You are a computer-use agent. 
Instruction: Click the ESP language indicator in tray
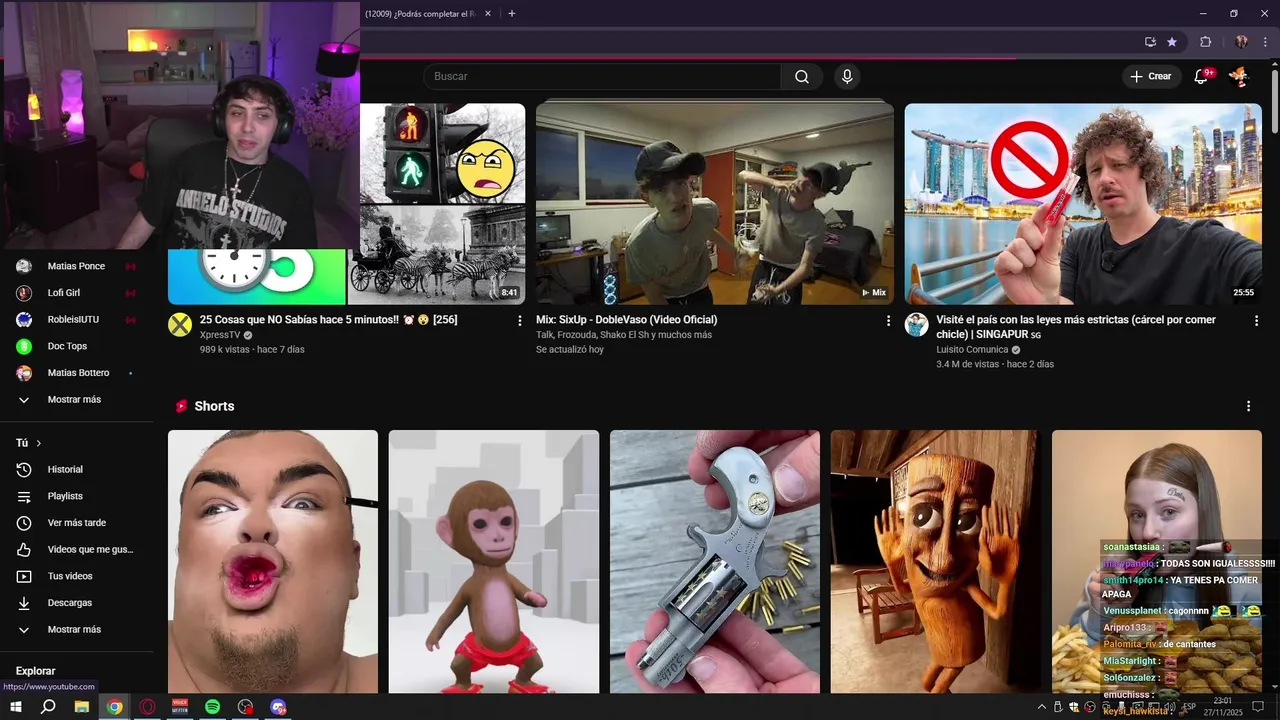1189,707
